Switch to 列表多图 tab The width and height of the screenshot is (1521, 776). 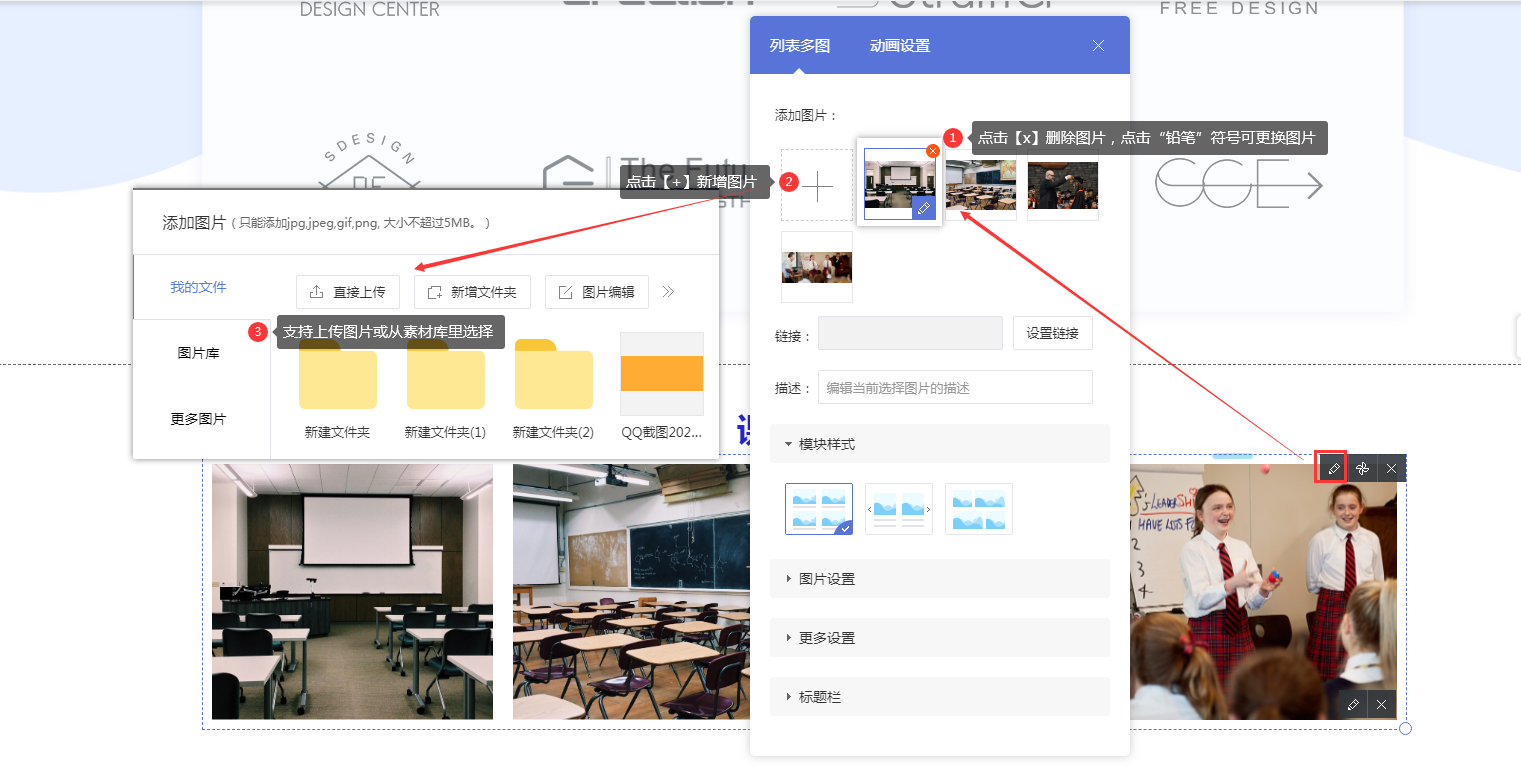tap(800, 46)
